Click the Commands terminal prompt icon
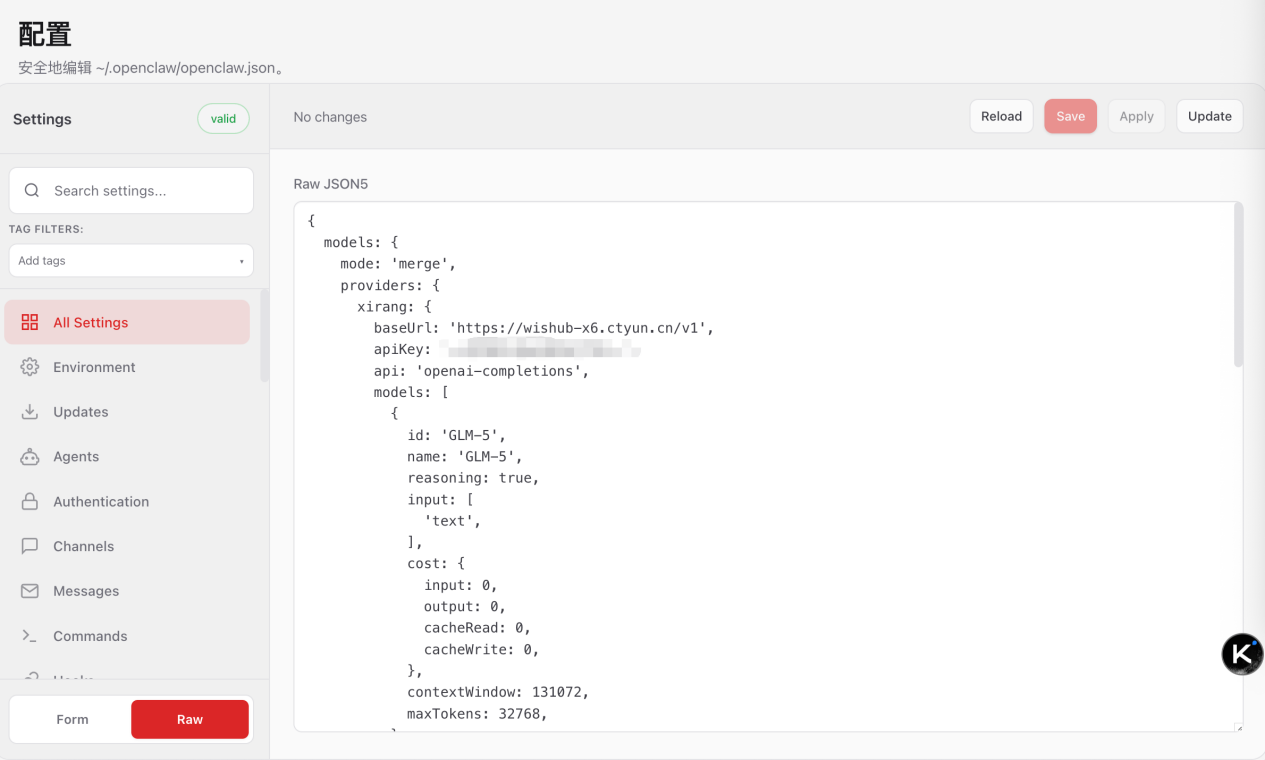The image size is (1265, 760). [x=30, y=636]
